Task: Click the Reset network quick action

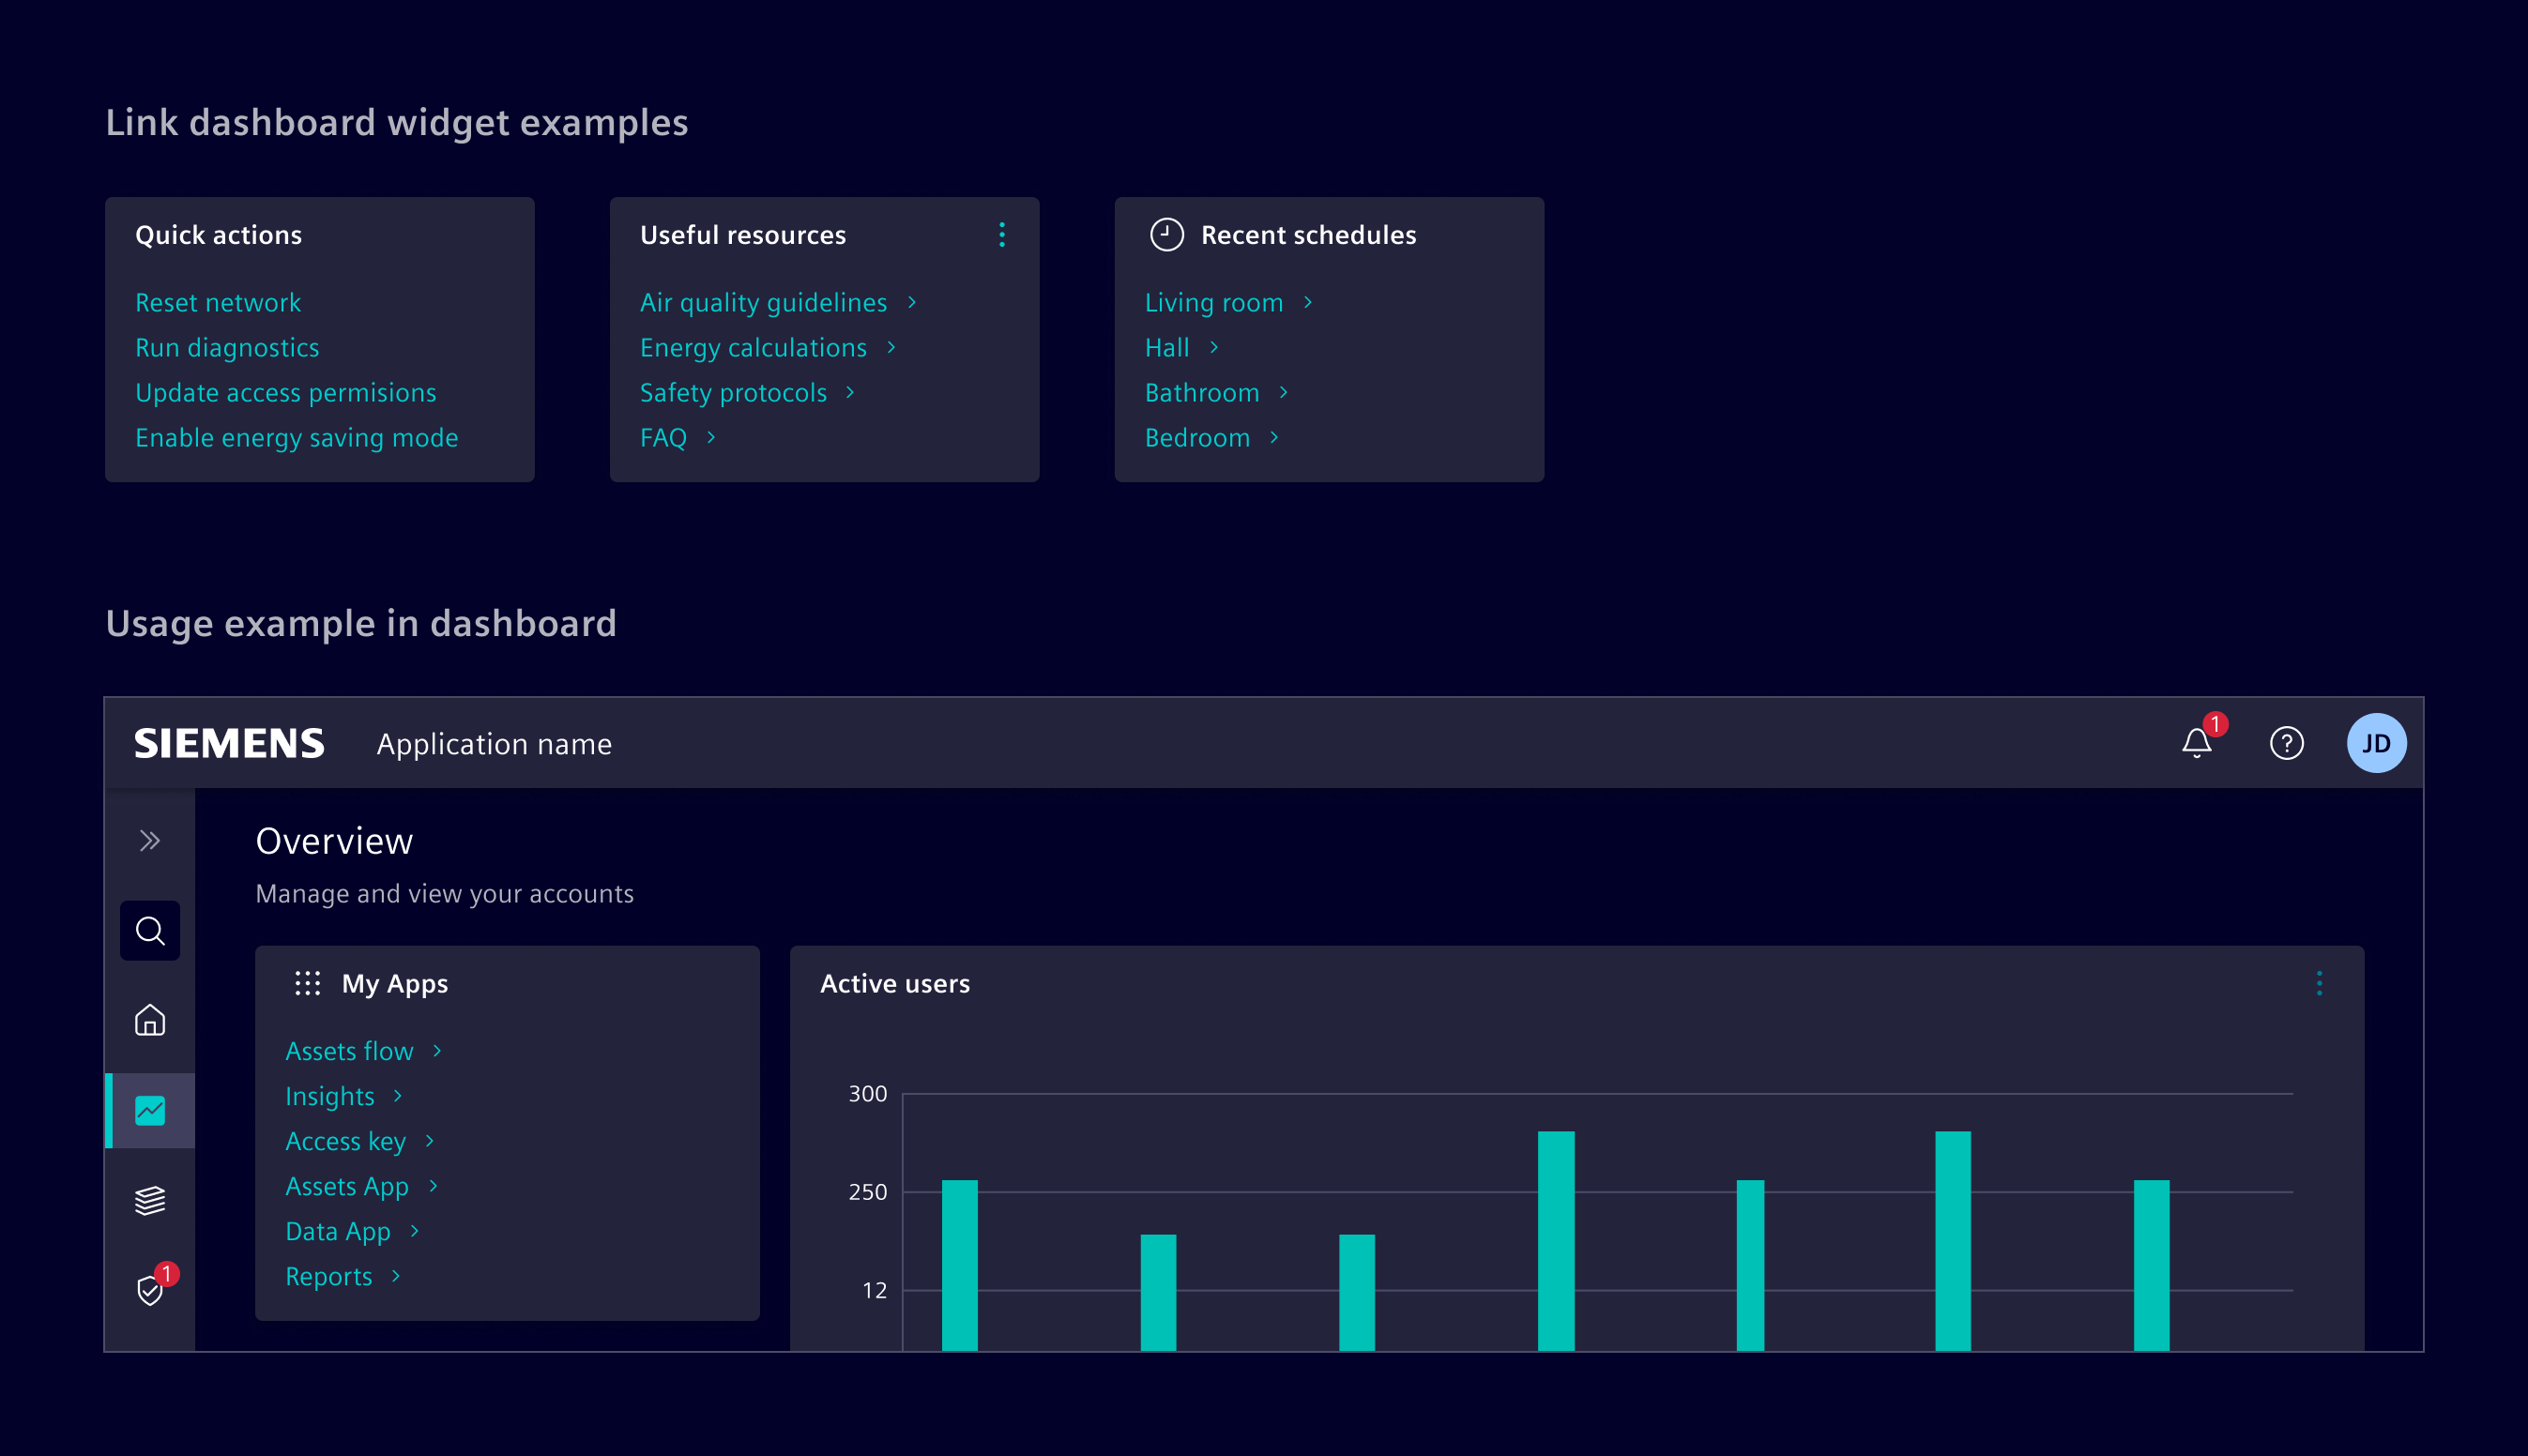Action: tap(218, 302)
